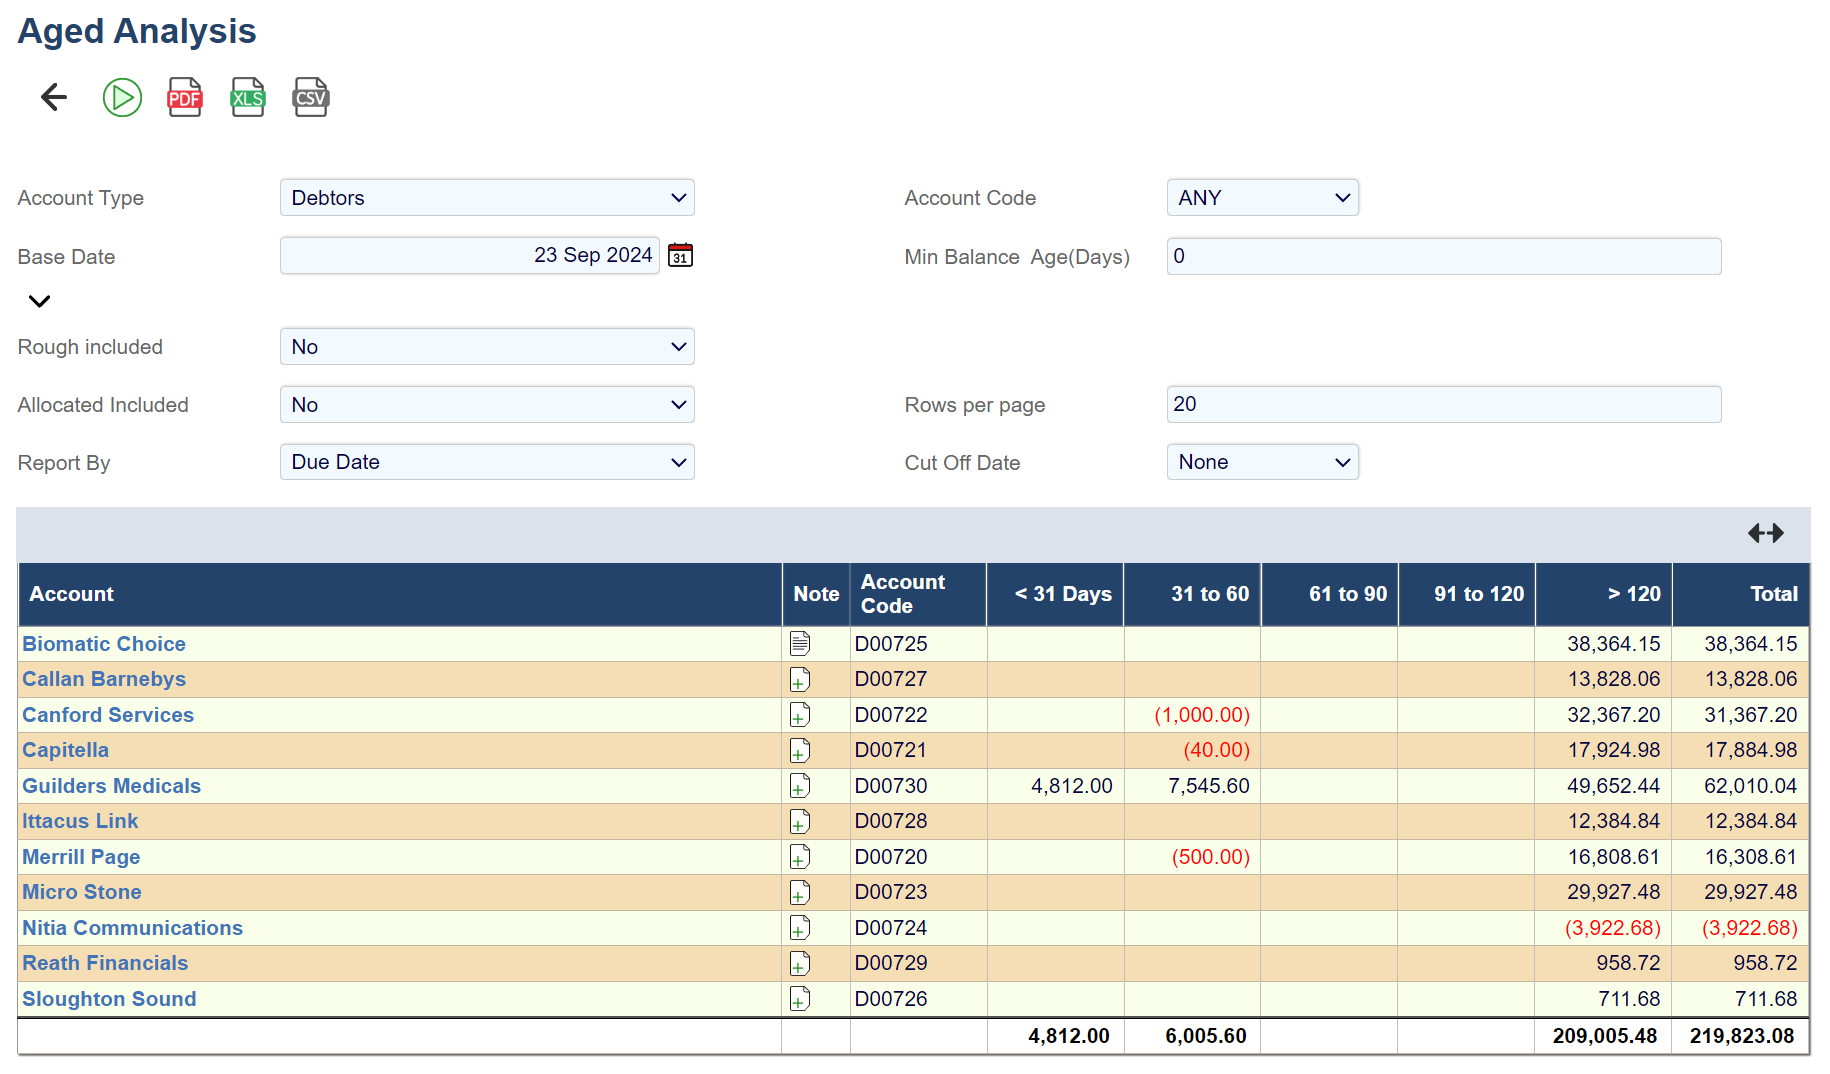Add note for Sloughton Sound row
This screenshot has width=1830, height=1074.
coord(800,999)
